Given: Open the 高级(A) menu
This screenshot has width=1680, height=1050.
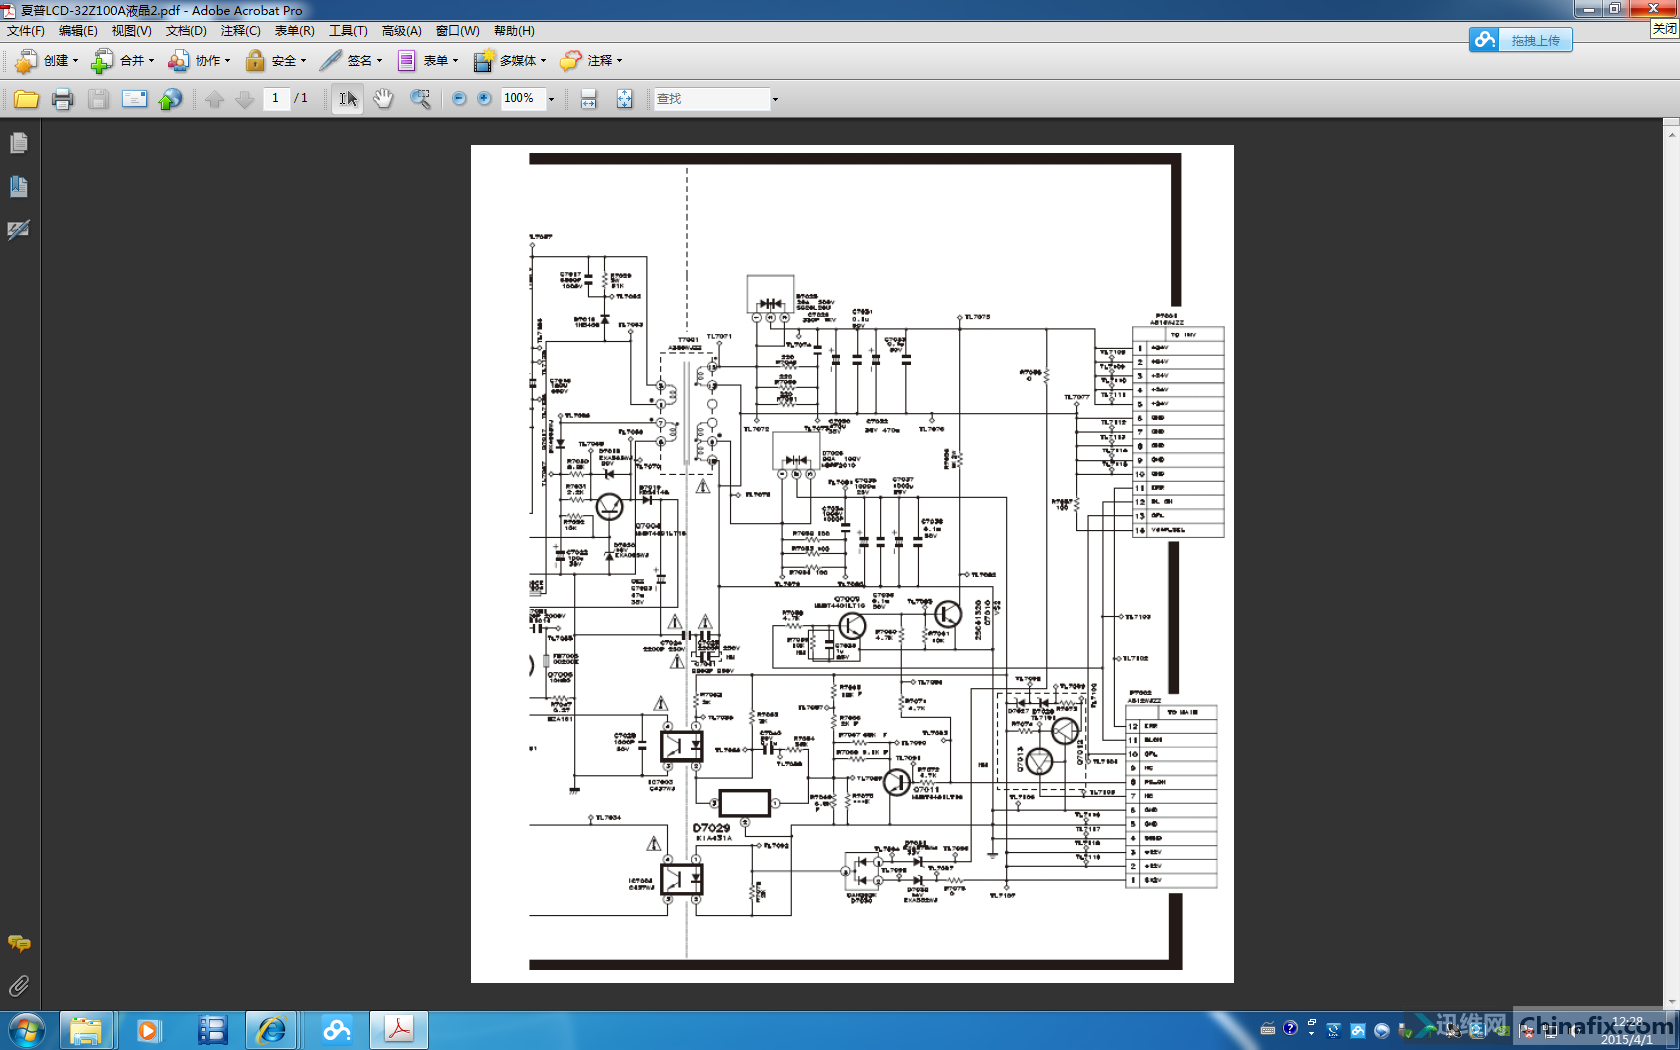Looking at the screenshot, I should coord(401,31).
